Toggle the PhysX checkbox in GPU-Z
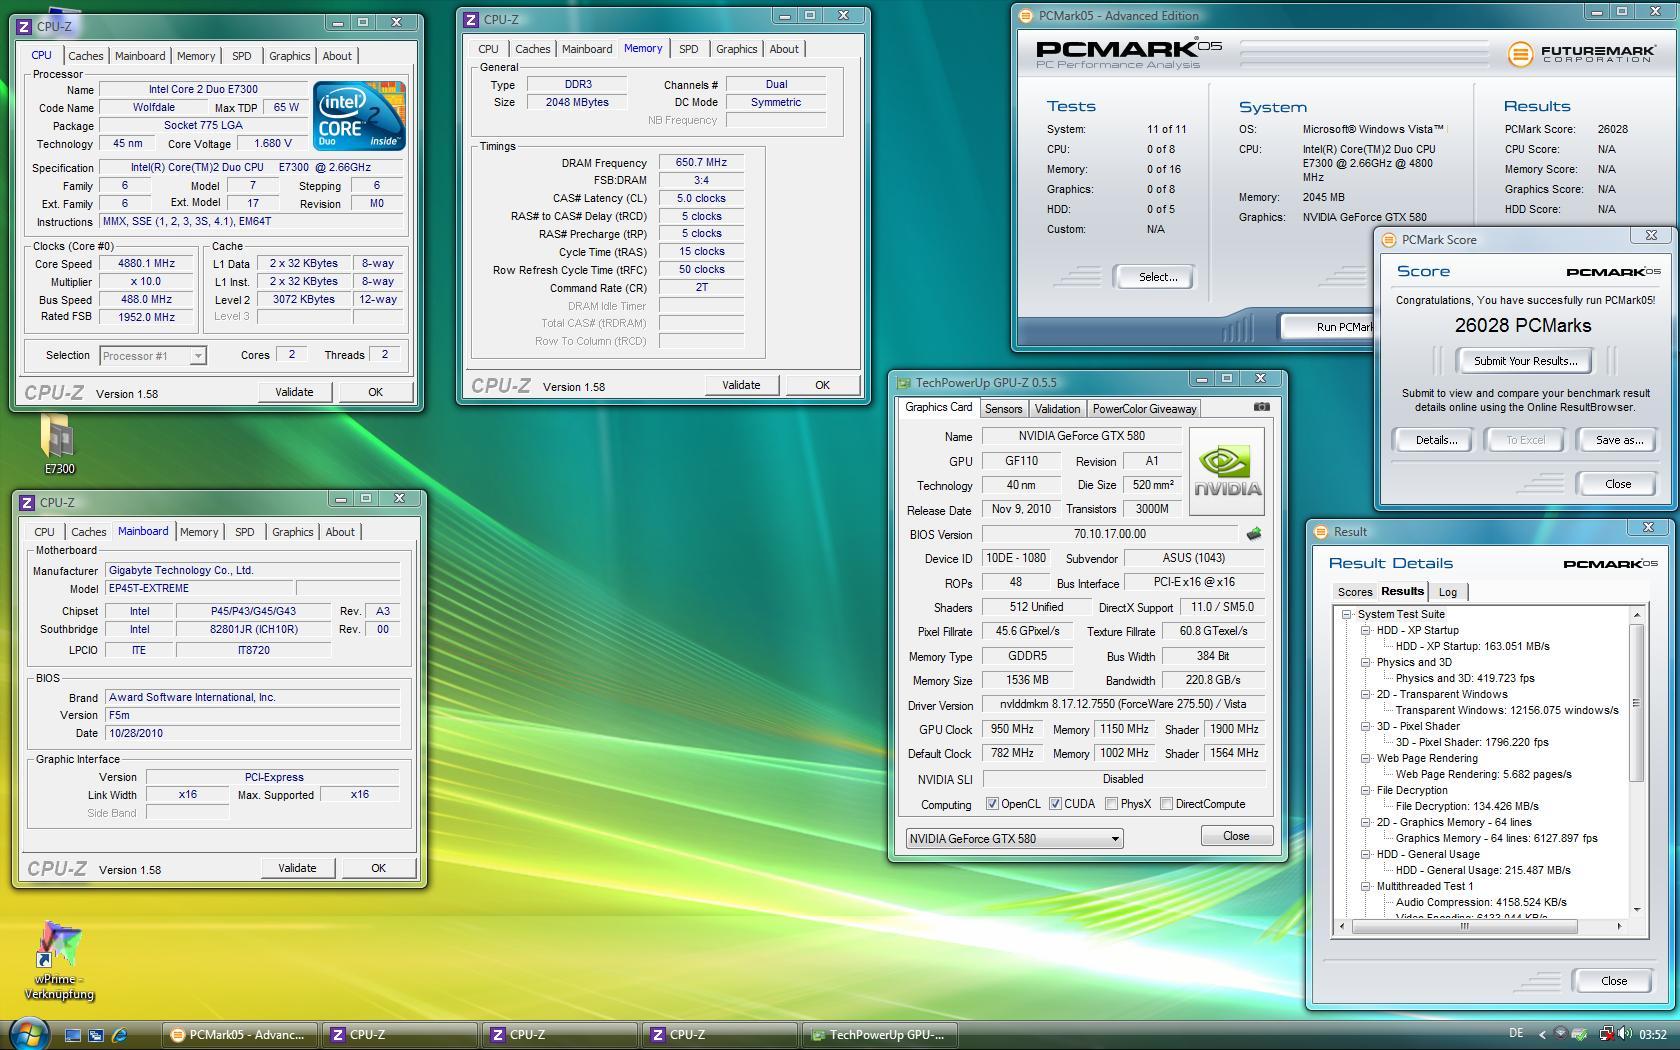Screen dimensions: 1680x1050 (1111, 804)
